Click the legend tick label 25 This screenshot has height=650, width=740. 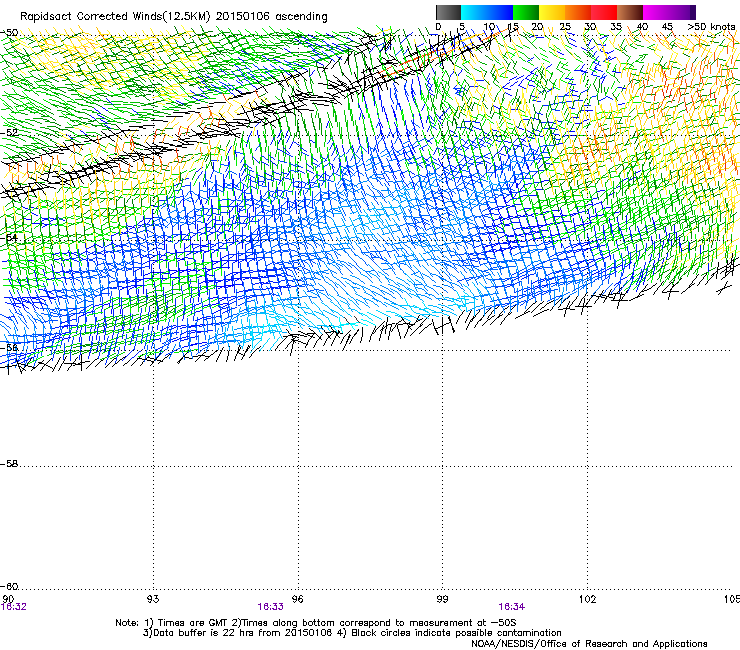pyautogui.click(x=565, y=27)
